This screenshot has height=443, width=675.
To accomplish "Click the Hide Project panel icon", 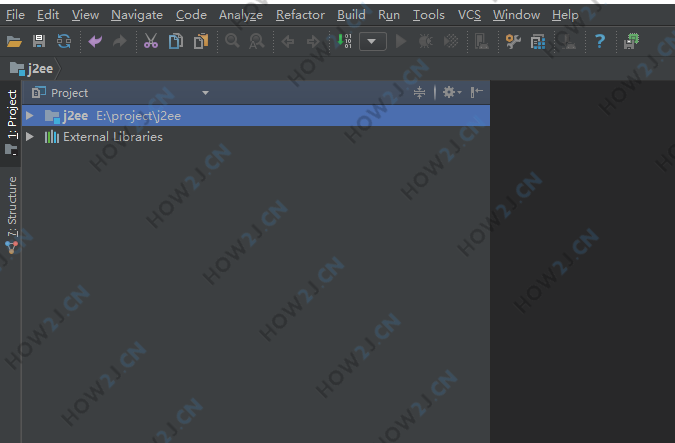I will point(476,92).
